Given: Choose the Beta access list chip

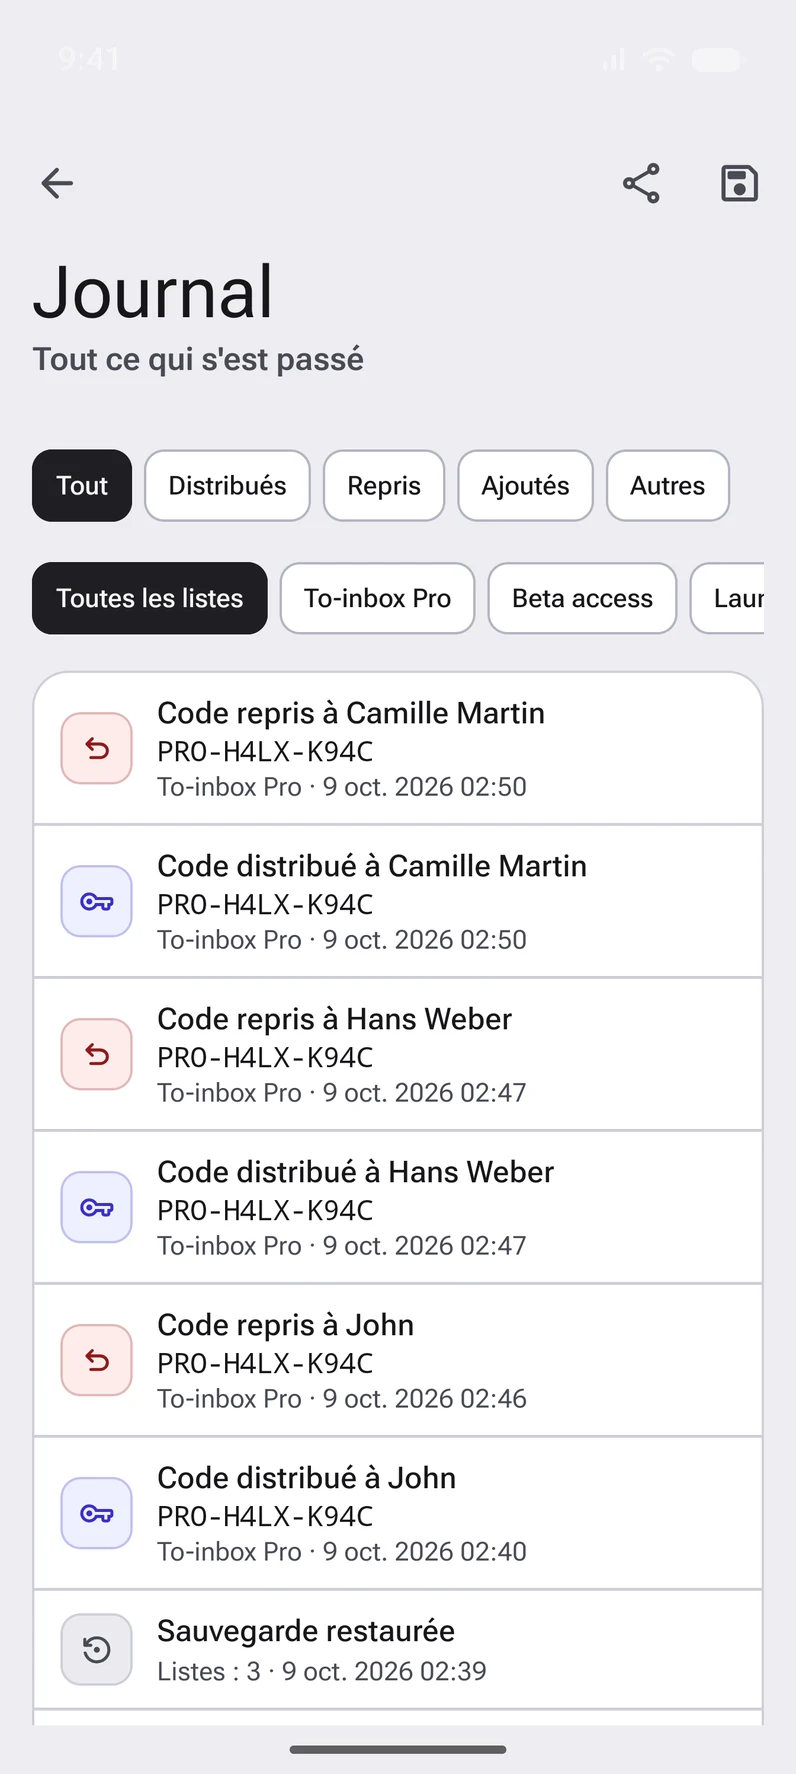Looking at the screenshot, I should (x=582, y=598).
